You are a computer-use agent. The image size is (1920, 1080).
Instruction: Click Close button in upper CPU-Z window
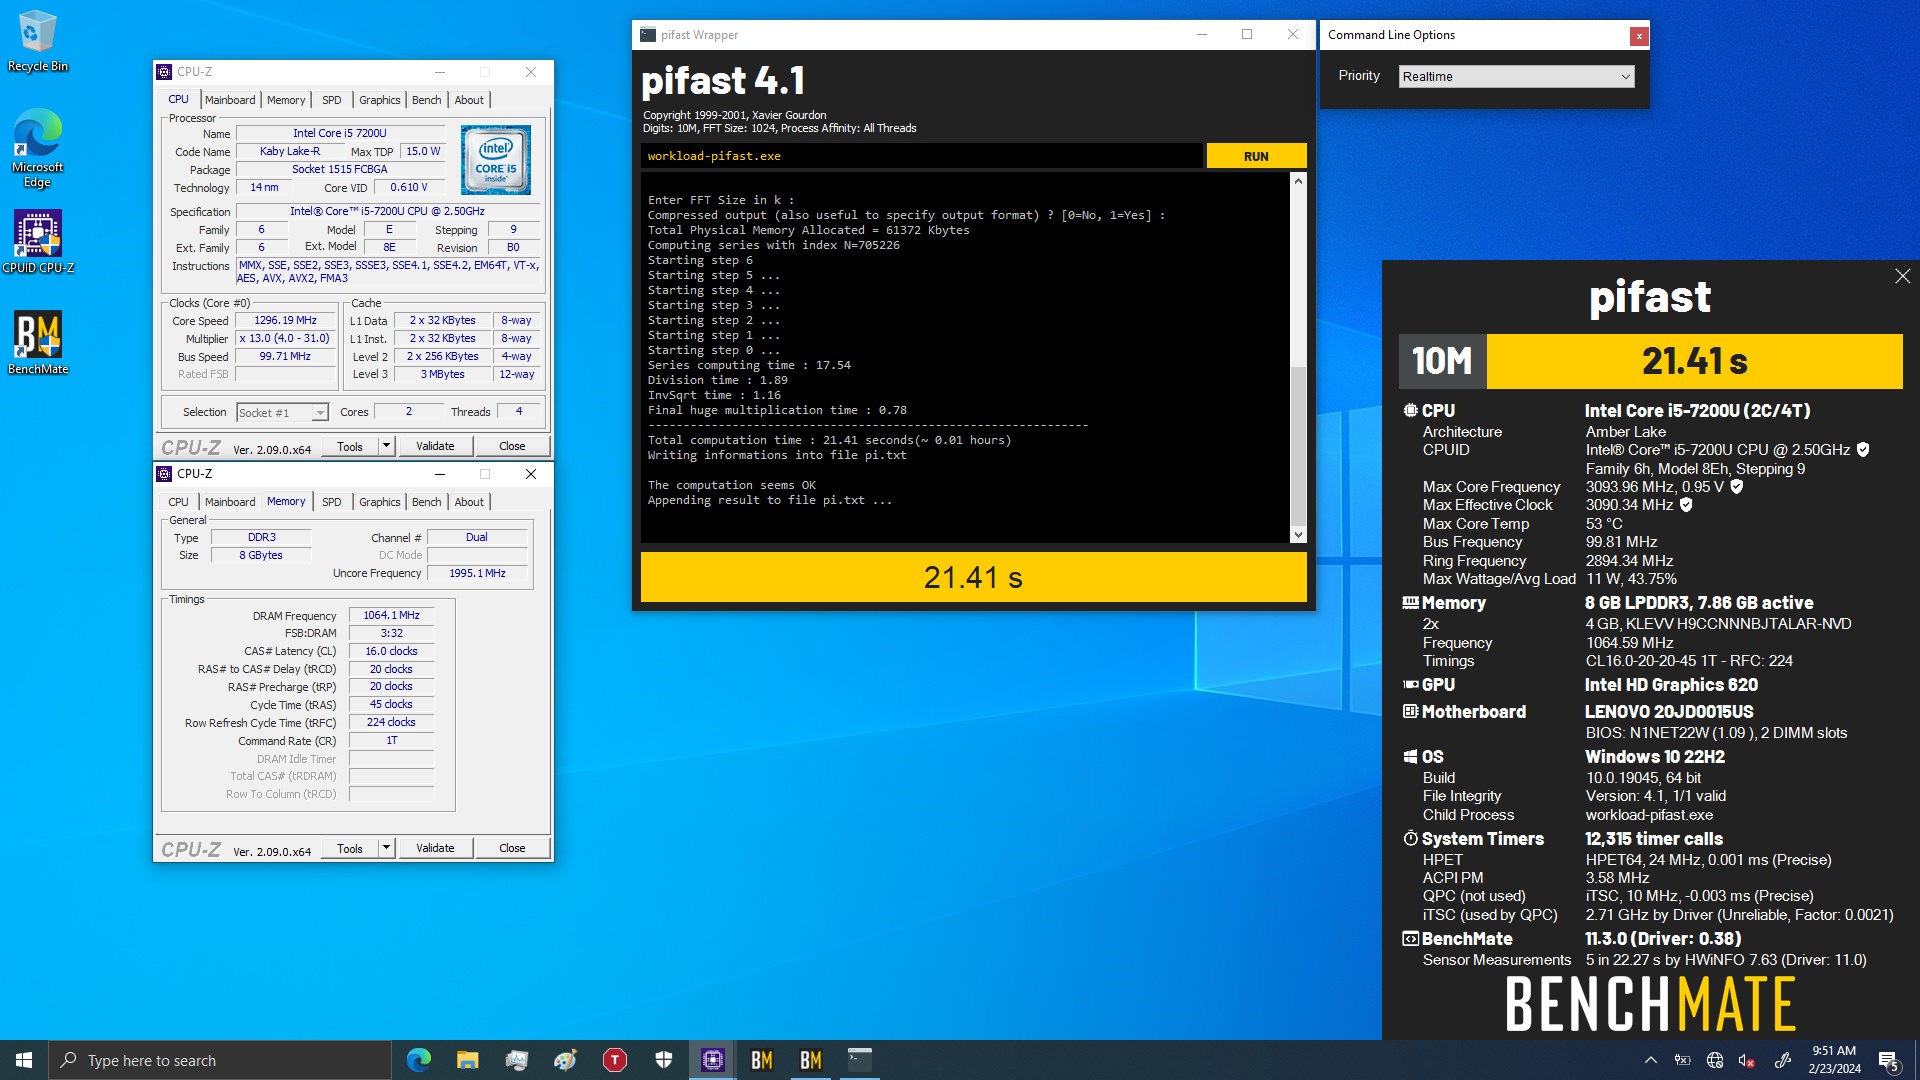click(512, 446)
